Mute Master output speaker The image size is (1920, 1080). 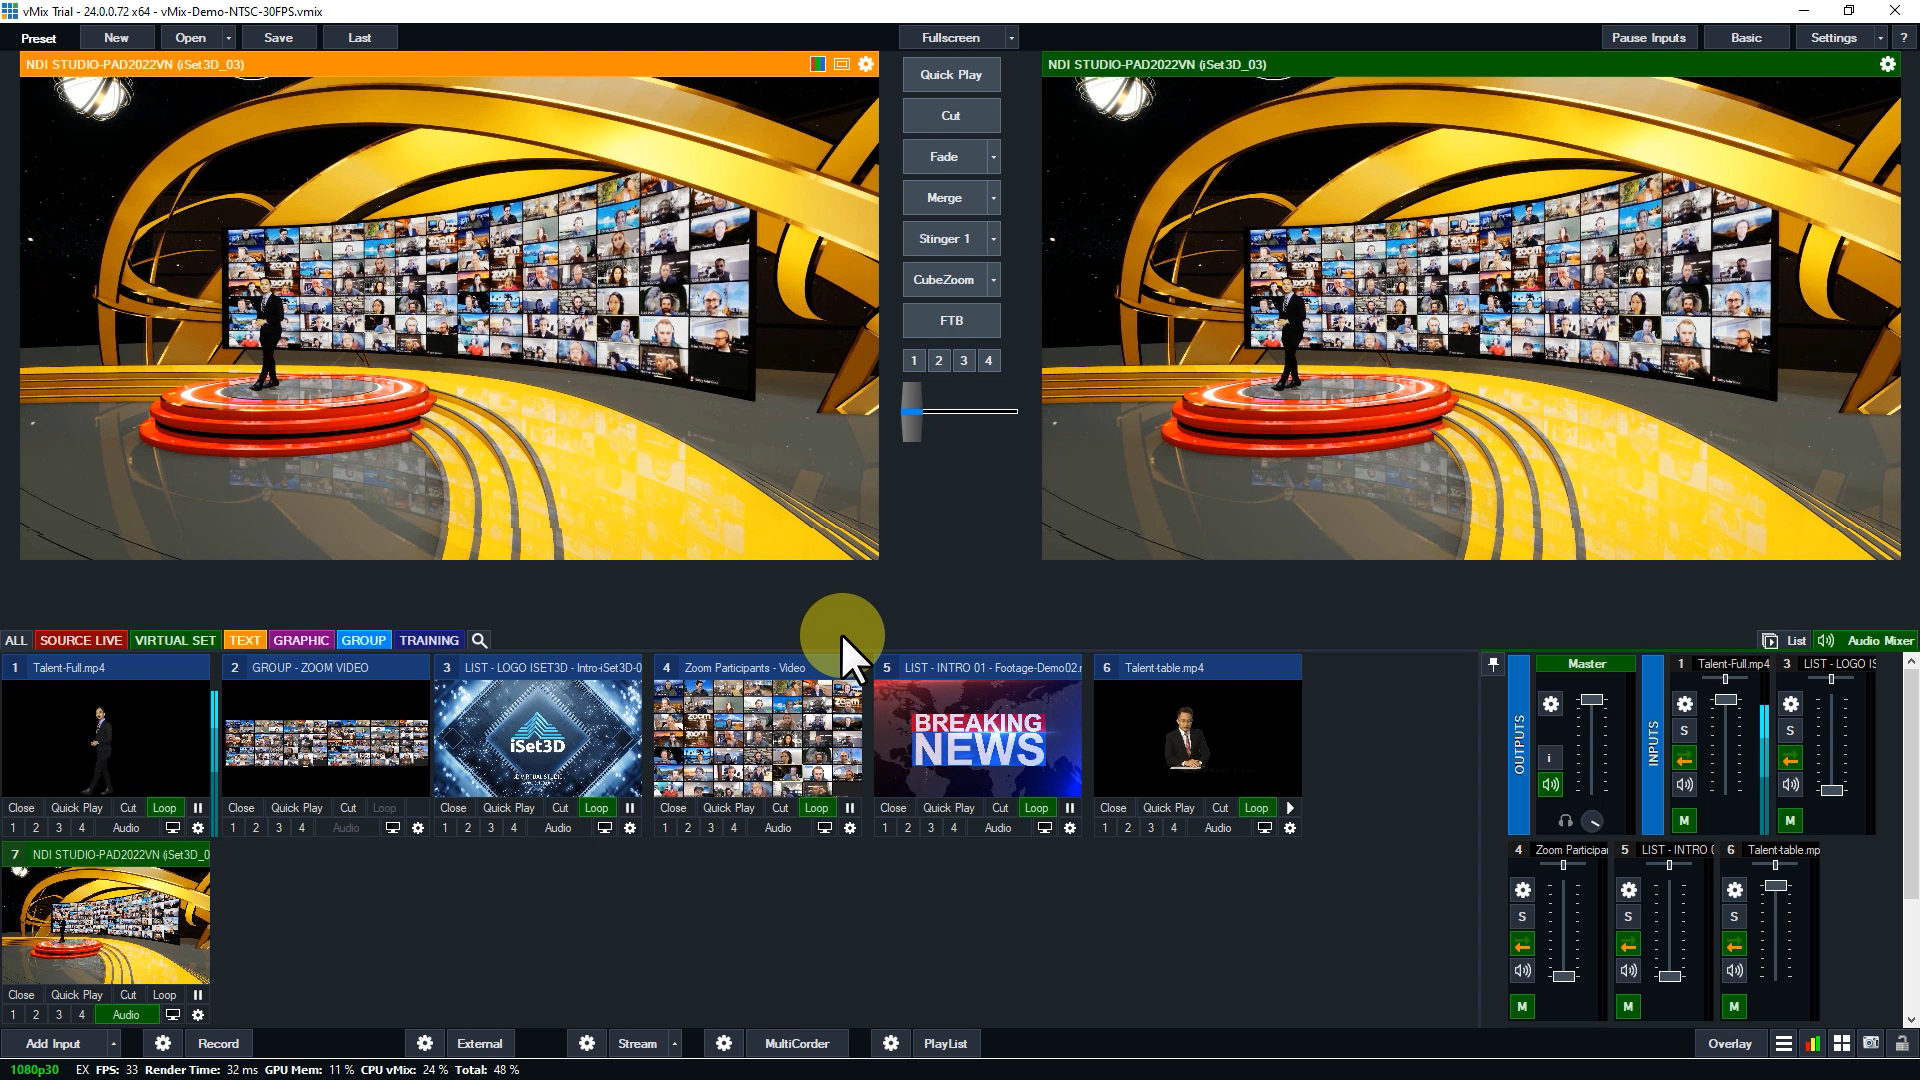(1550, 785)
